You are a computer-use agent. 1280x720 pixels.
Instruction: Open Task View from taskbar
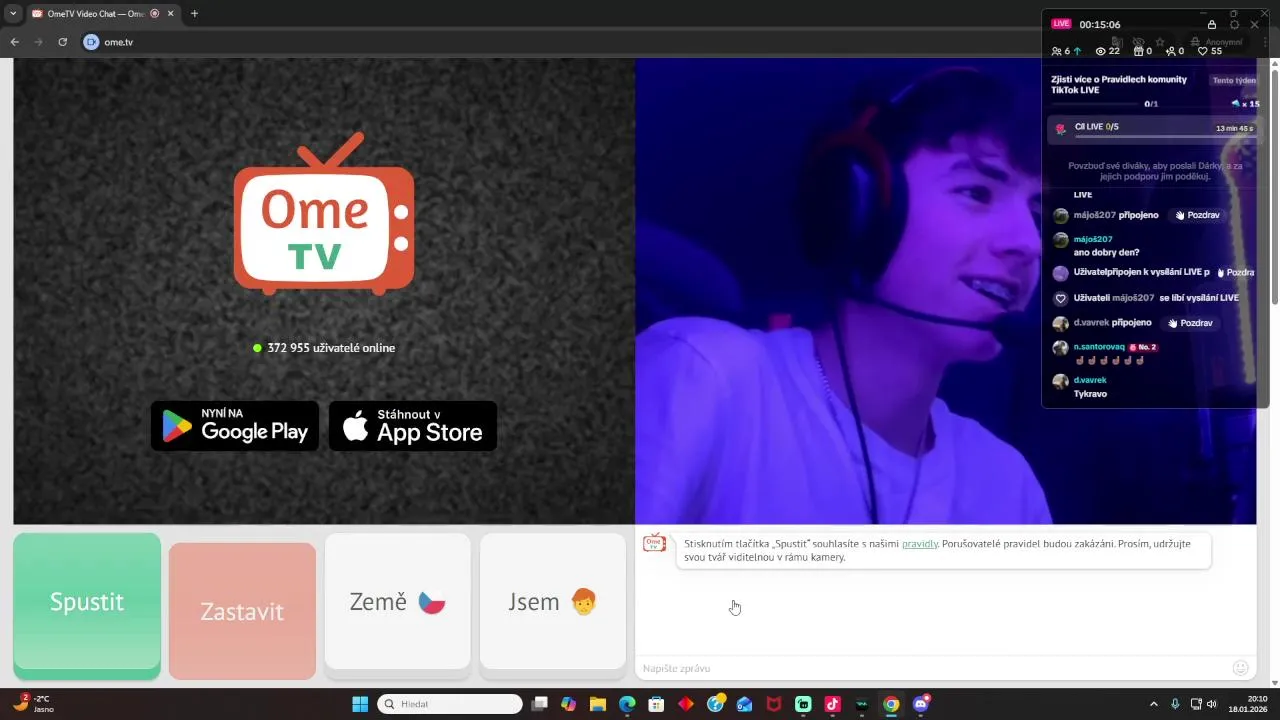[540, 704]
